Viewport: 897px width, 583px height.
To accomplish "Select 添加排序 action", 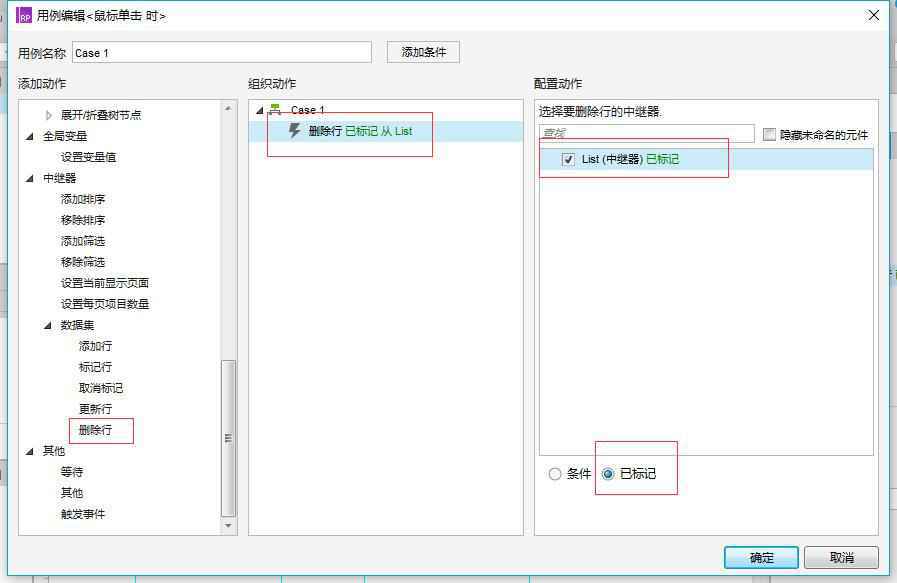I will click(83, 199).
